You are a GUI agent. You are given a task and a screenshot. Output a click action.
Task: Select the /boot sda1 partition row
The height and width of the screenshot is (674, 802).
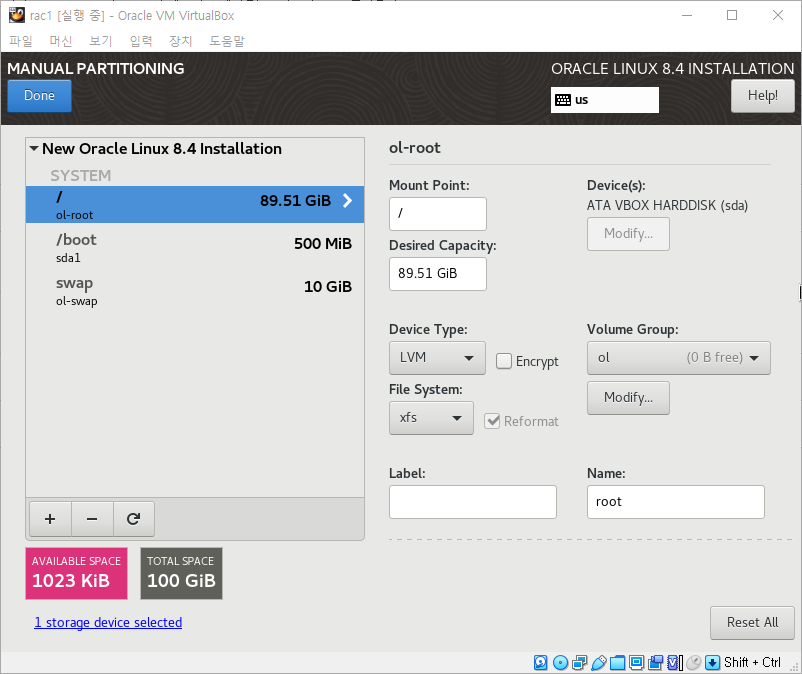click(x=195, y=248)
